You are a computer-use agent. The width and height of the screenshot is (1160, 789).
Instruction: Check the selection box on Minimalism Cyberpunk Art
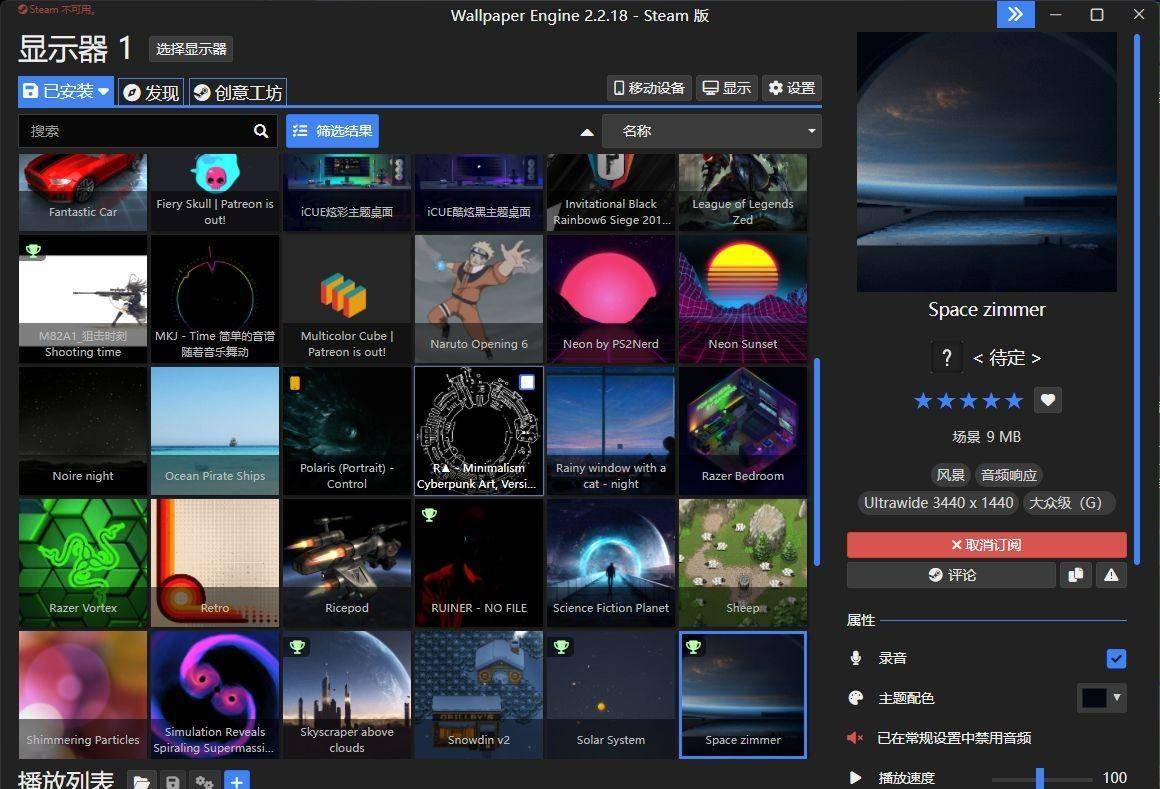[x=527, y=382]
